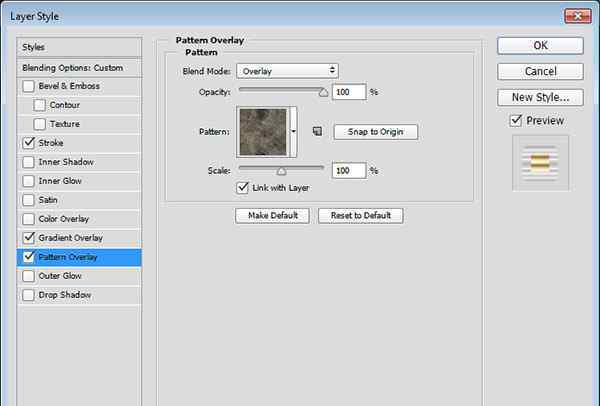Select the Color Overlay row label
This screenshot has height=406, width=600.
pos(64,219)
